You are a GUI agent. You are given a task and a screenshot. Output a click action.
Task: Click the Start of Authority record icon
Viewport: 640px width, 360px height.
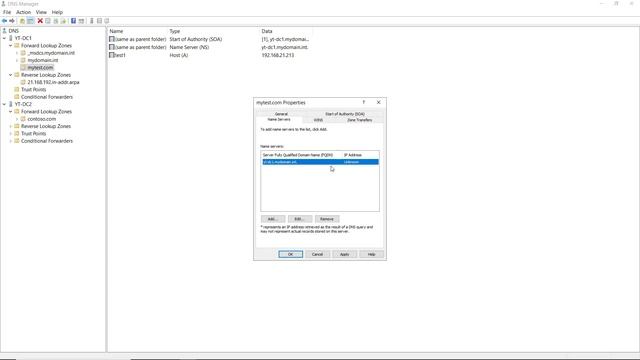coord(112,39)
